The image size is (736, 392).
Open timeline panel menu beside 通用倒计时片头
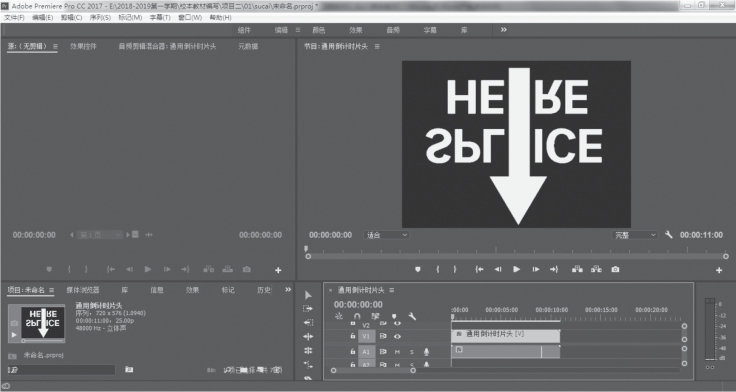pos(391,290)
